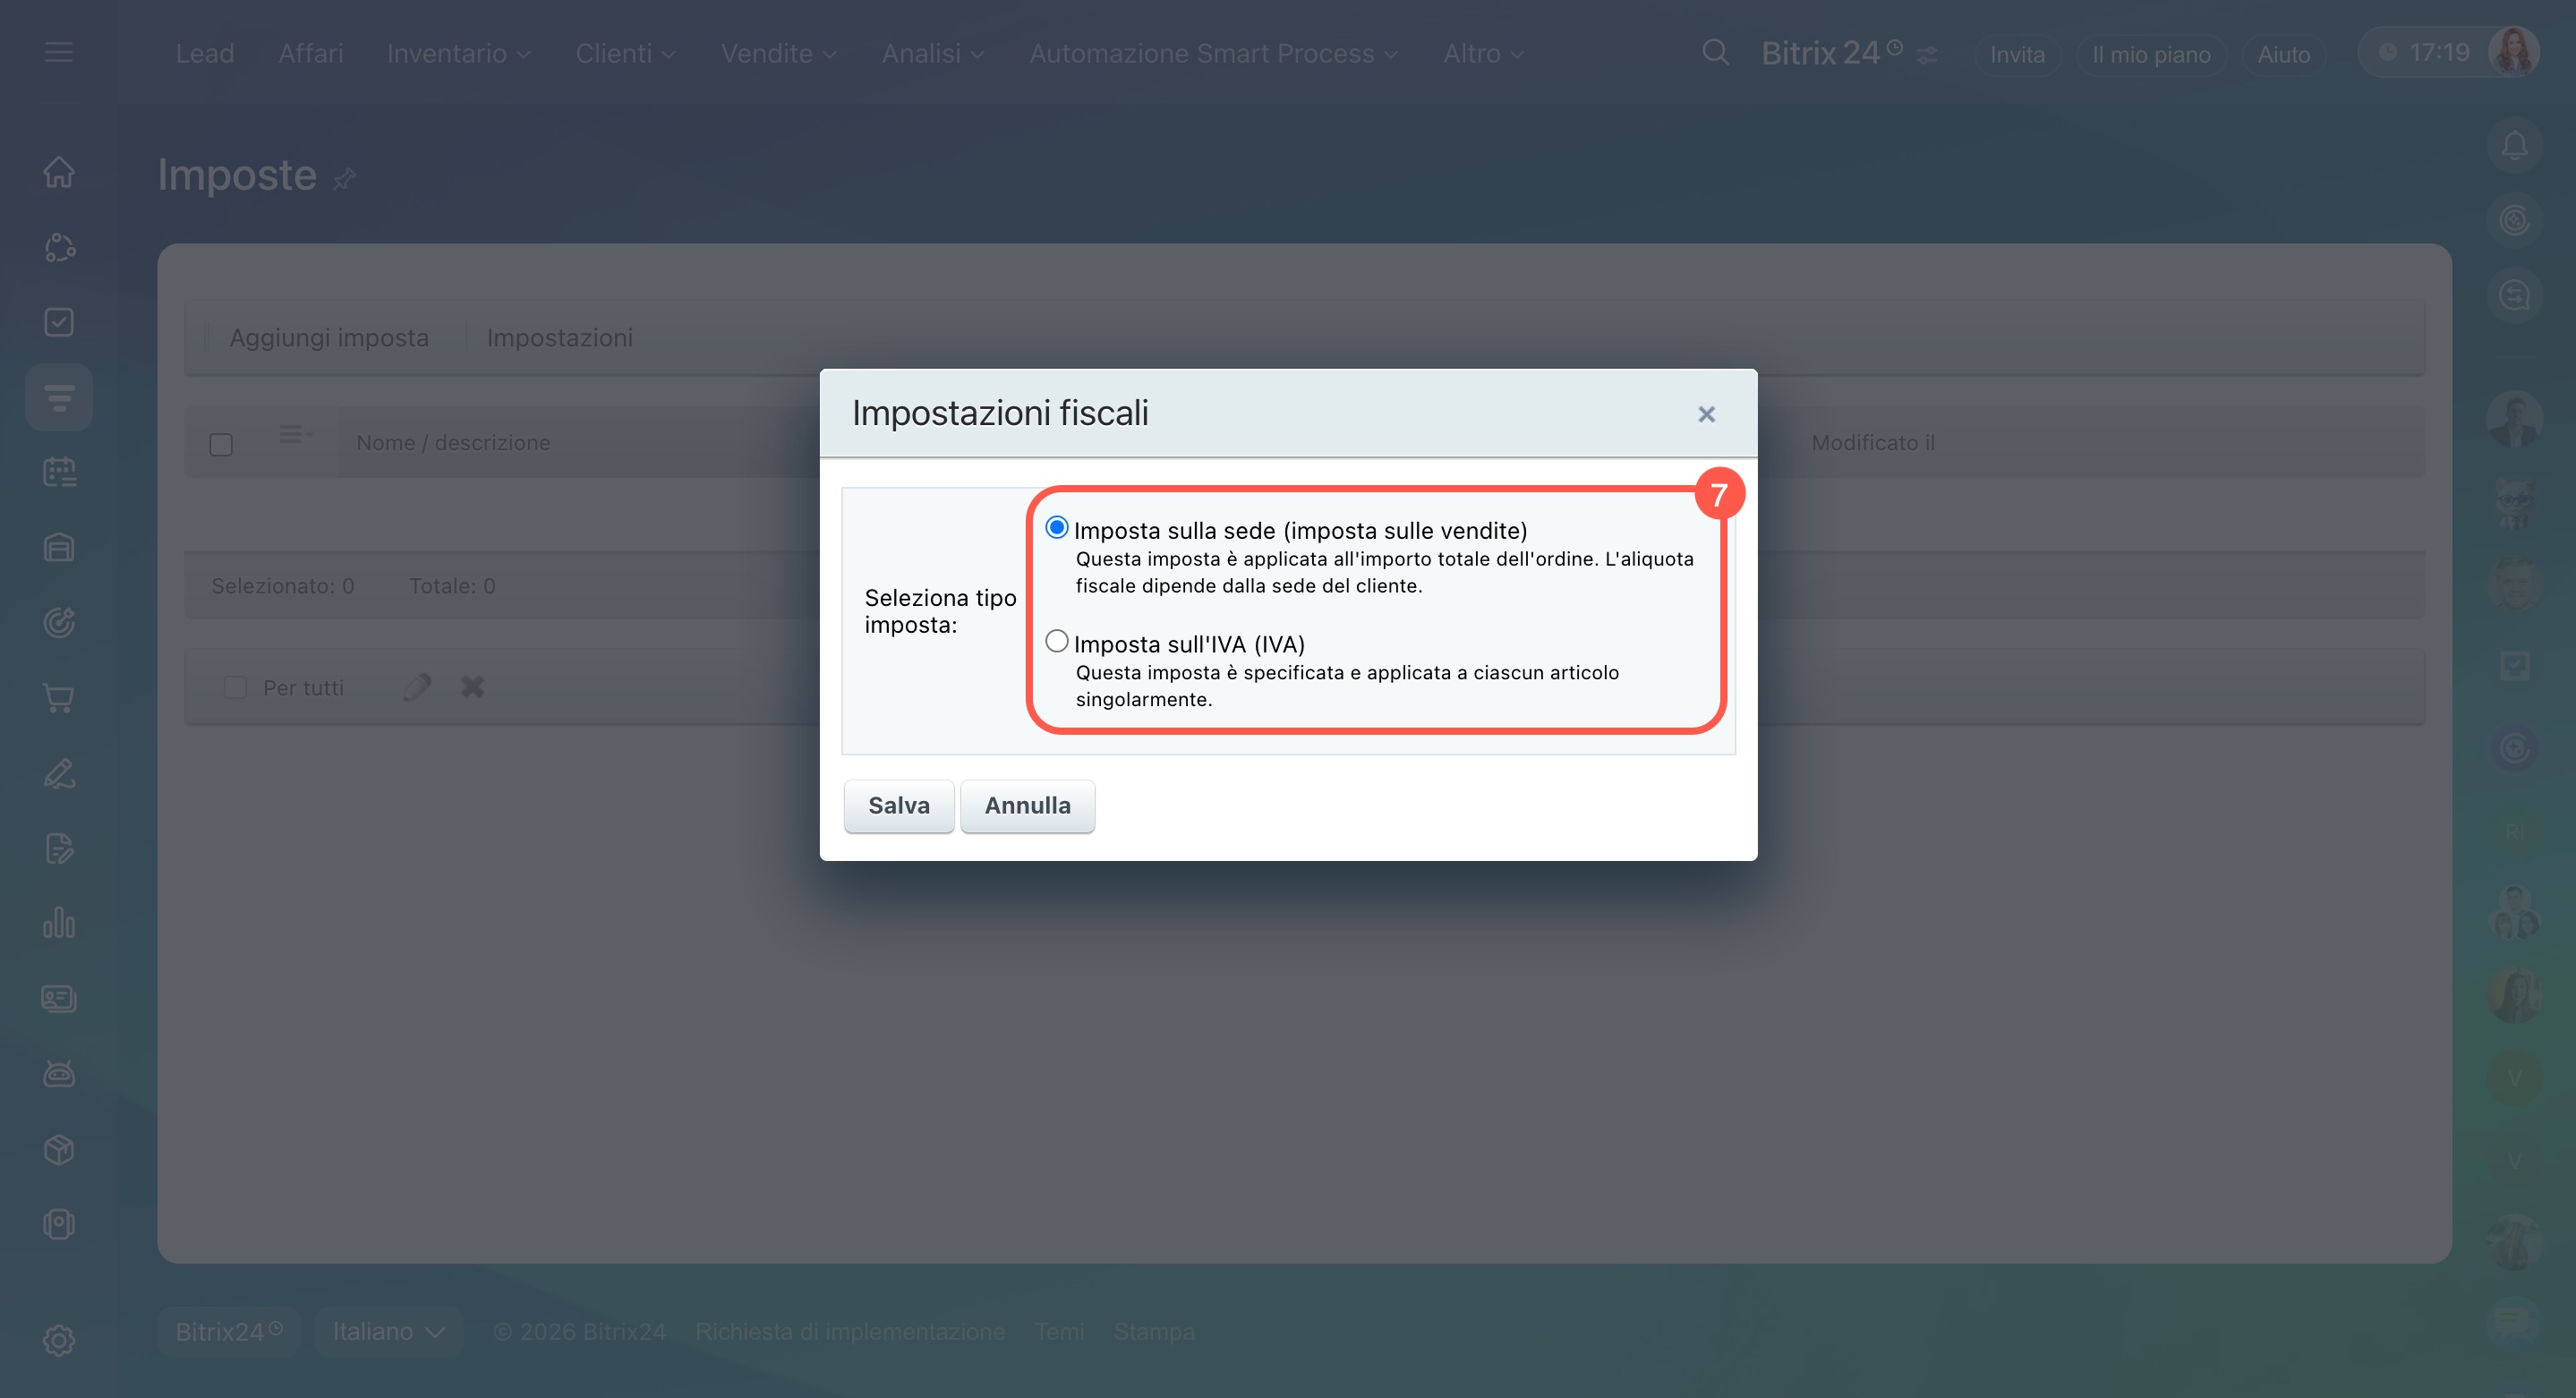Click the calendar icon in left sidebar

[59, 472]
